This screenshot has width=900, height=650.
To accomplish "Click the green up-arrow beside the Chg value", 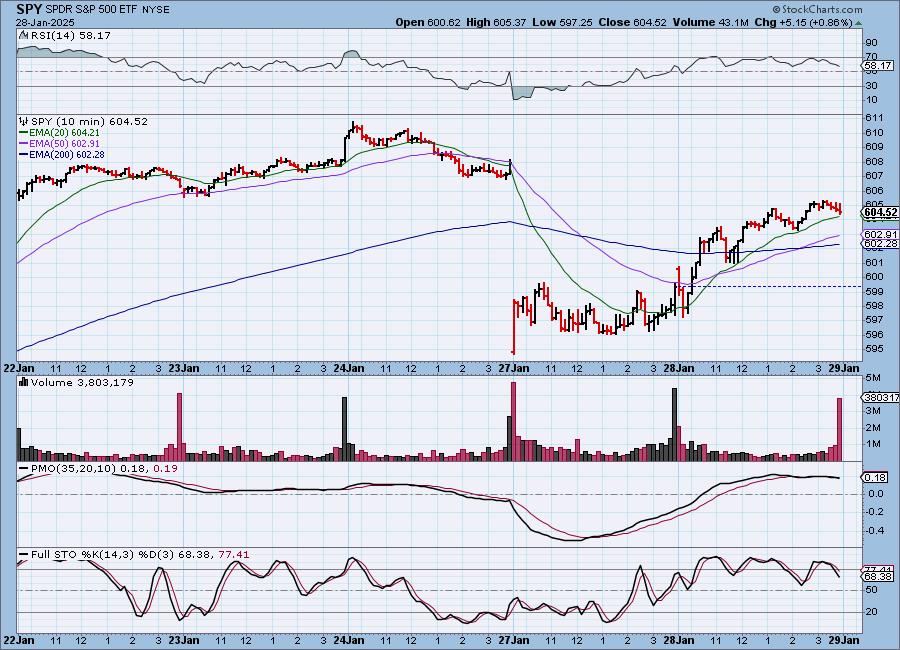I will click(859, 24).
